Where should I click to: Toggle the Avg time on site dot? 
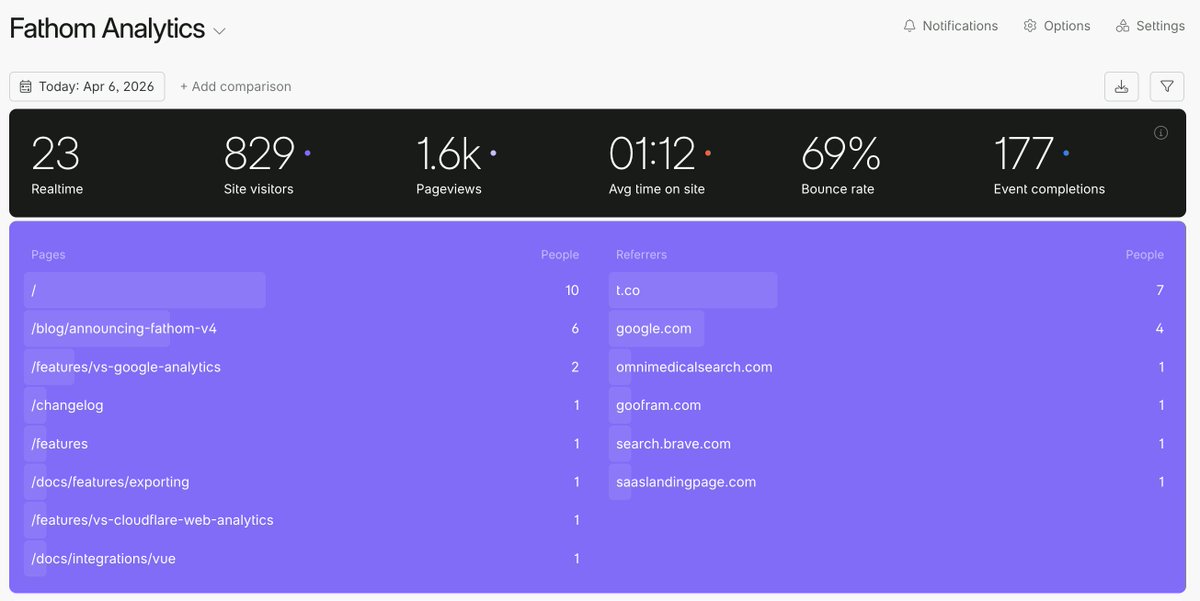pos(708,153)
